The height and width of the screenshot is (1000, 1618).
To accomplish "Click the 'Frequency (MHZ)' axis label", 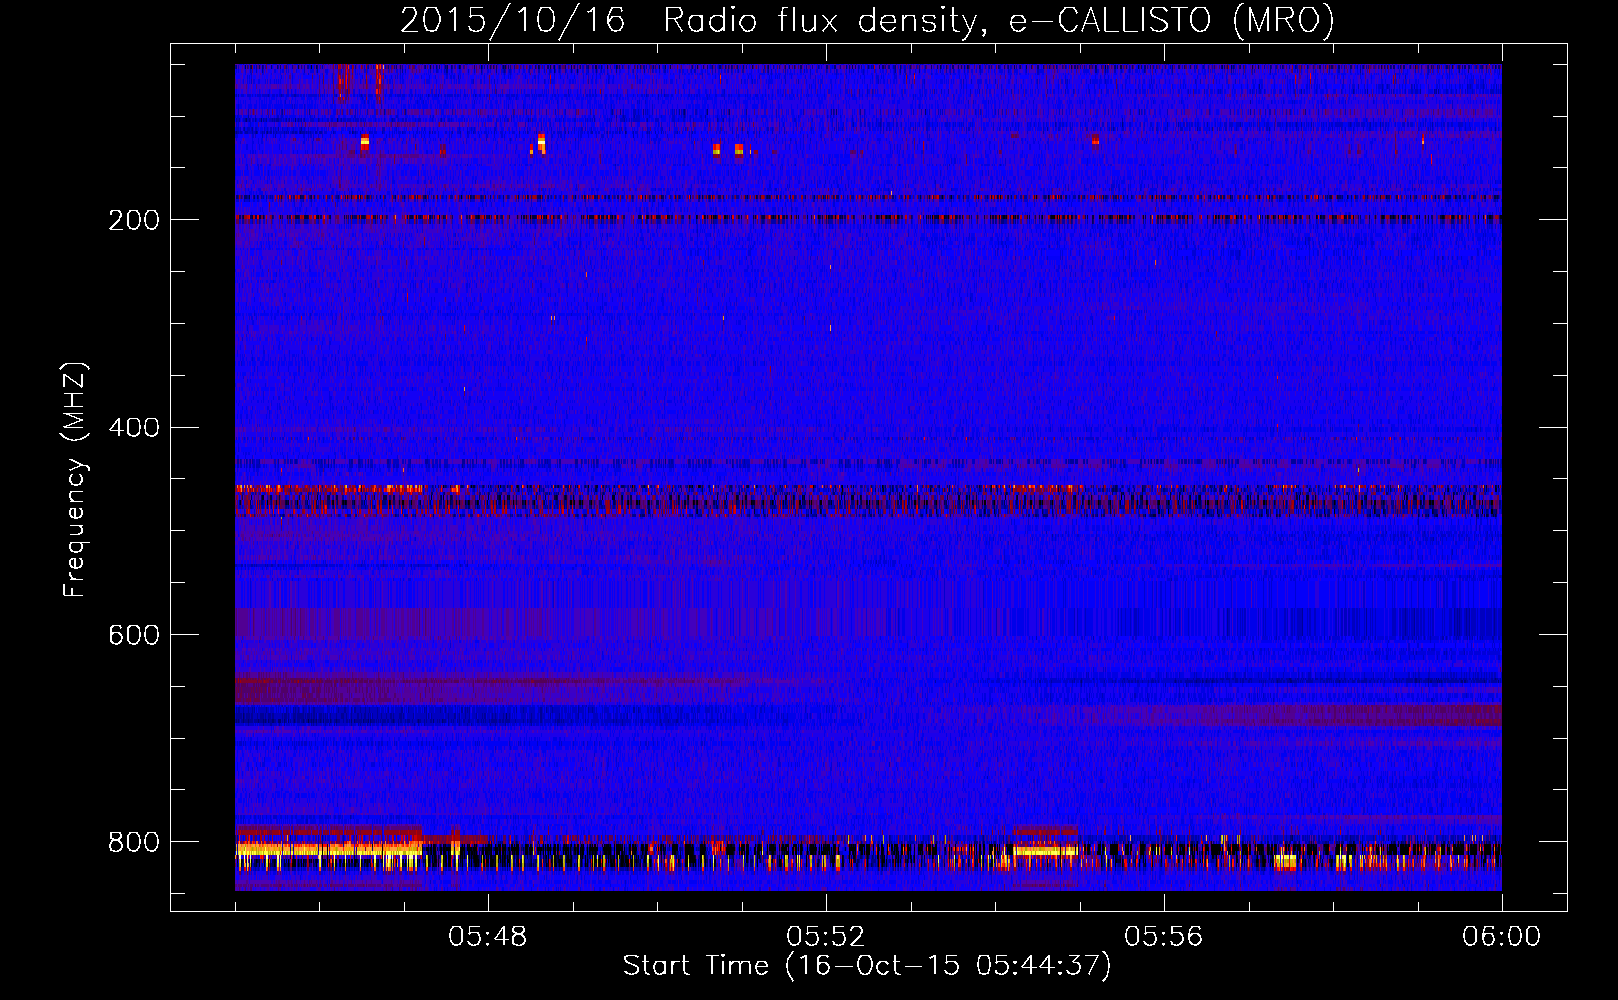I will [75, 480].
